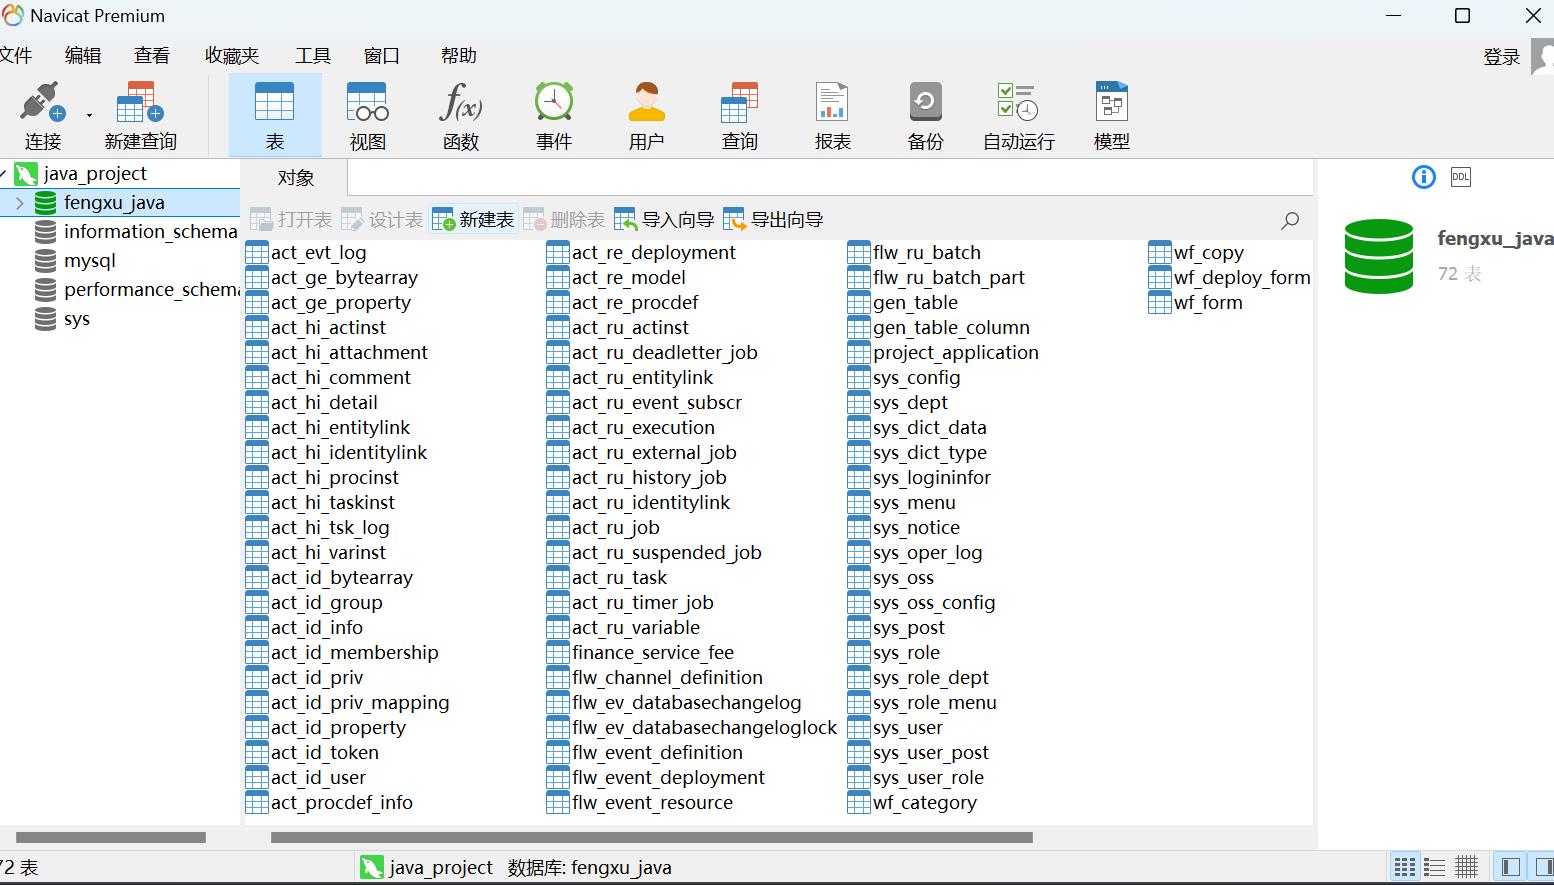Click the DDL icon in right panel
Image resolution: width=1554 pixels, height=885 pixels.
click(x=1460, y=177)
